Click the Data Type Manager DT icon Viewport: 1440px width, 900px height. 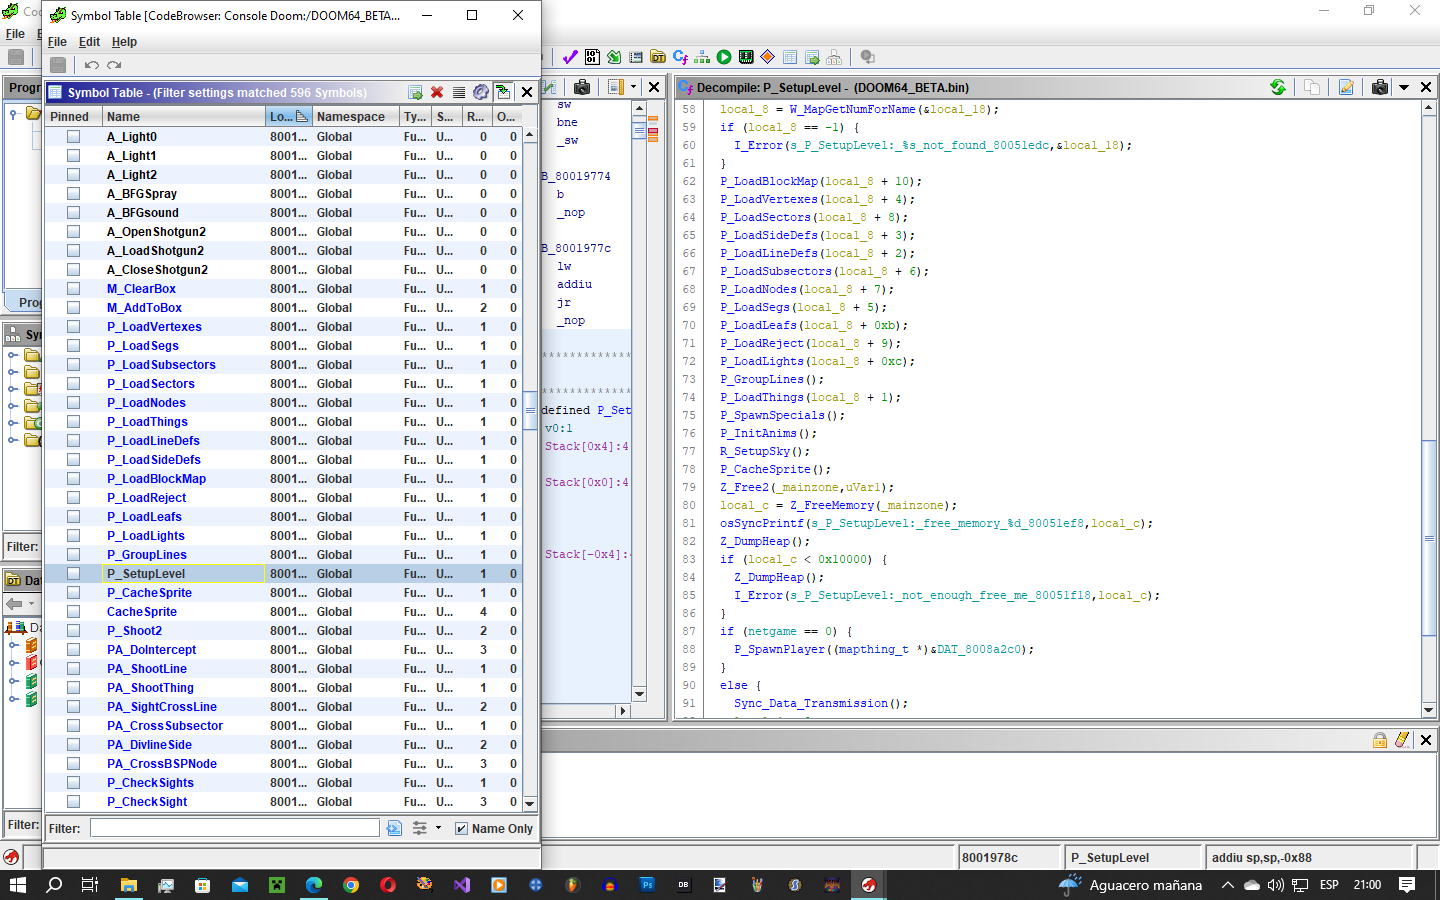click(658, 57)
